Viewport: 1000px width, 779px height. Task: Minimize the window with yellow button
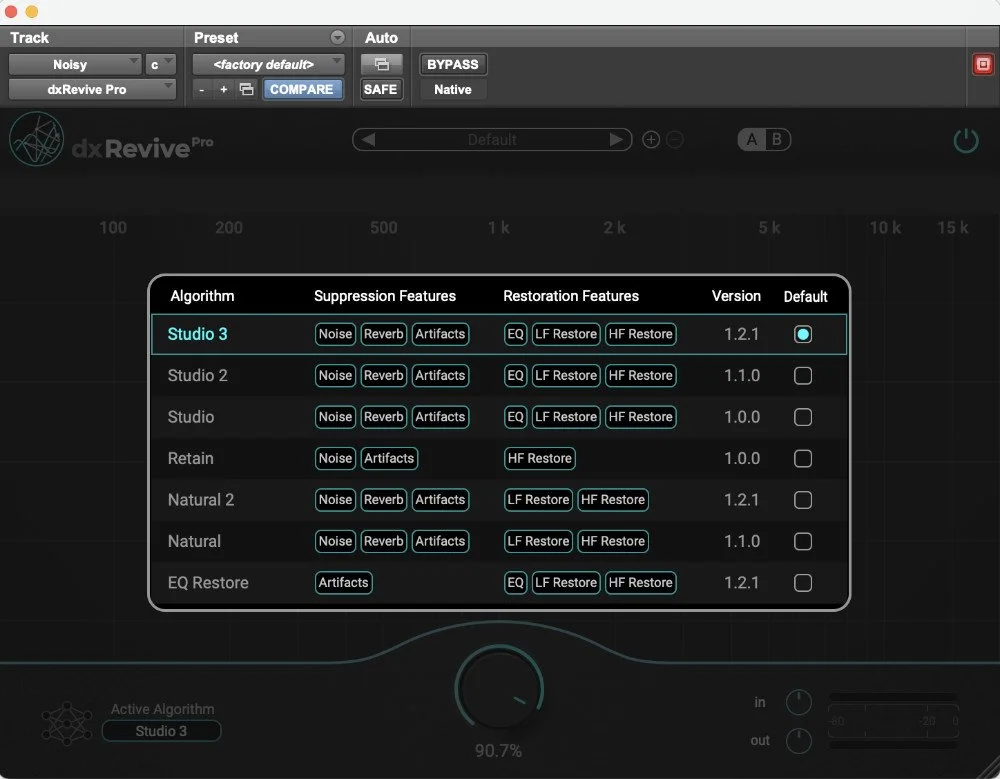[31, 11]
